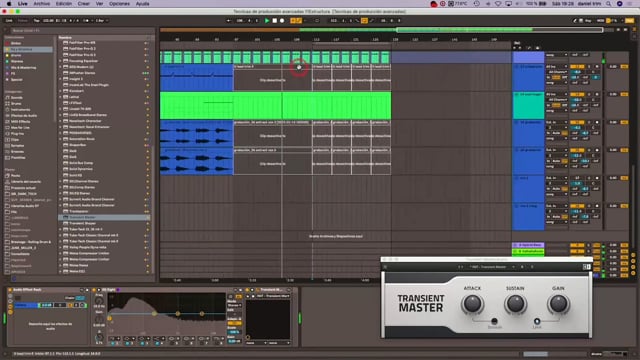Image resolution: width=640 pixels, height=360 pixels.
Task: Click the Attack knob in Transient Master
Action: click(472, 304)
